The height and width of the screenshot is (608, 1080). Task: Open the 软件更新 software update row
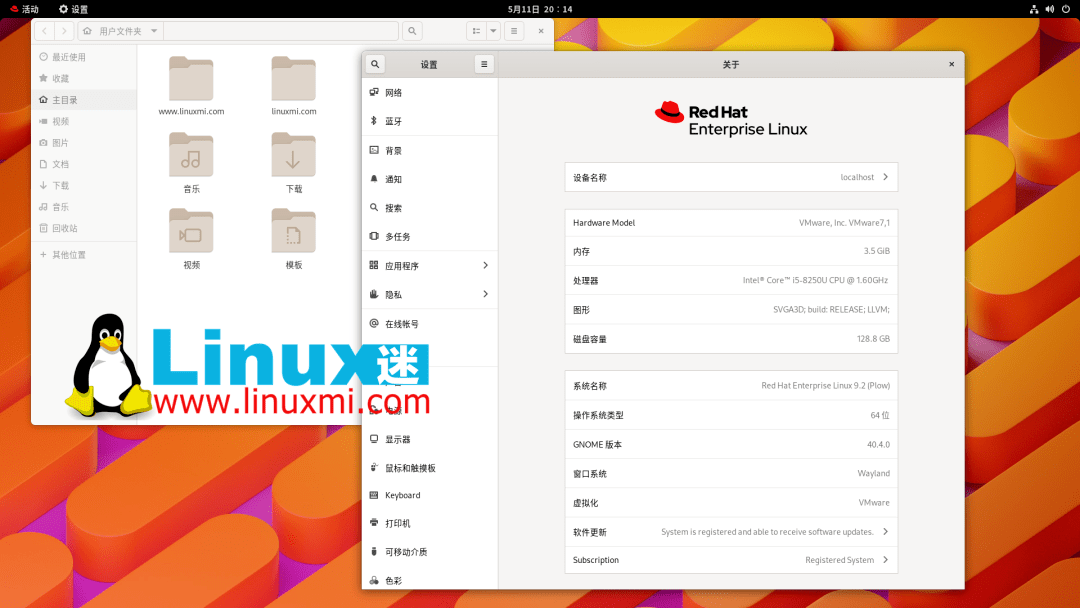[x=731, y=532]
